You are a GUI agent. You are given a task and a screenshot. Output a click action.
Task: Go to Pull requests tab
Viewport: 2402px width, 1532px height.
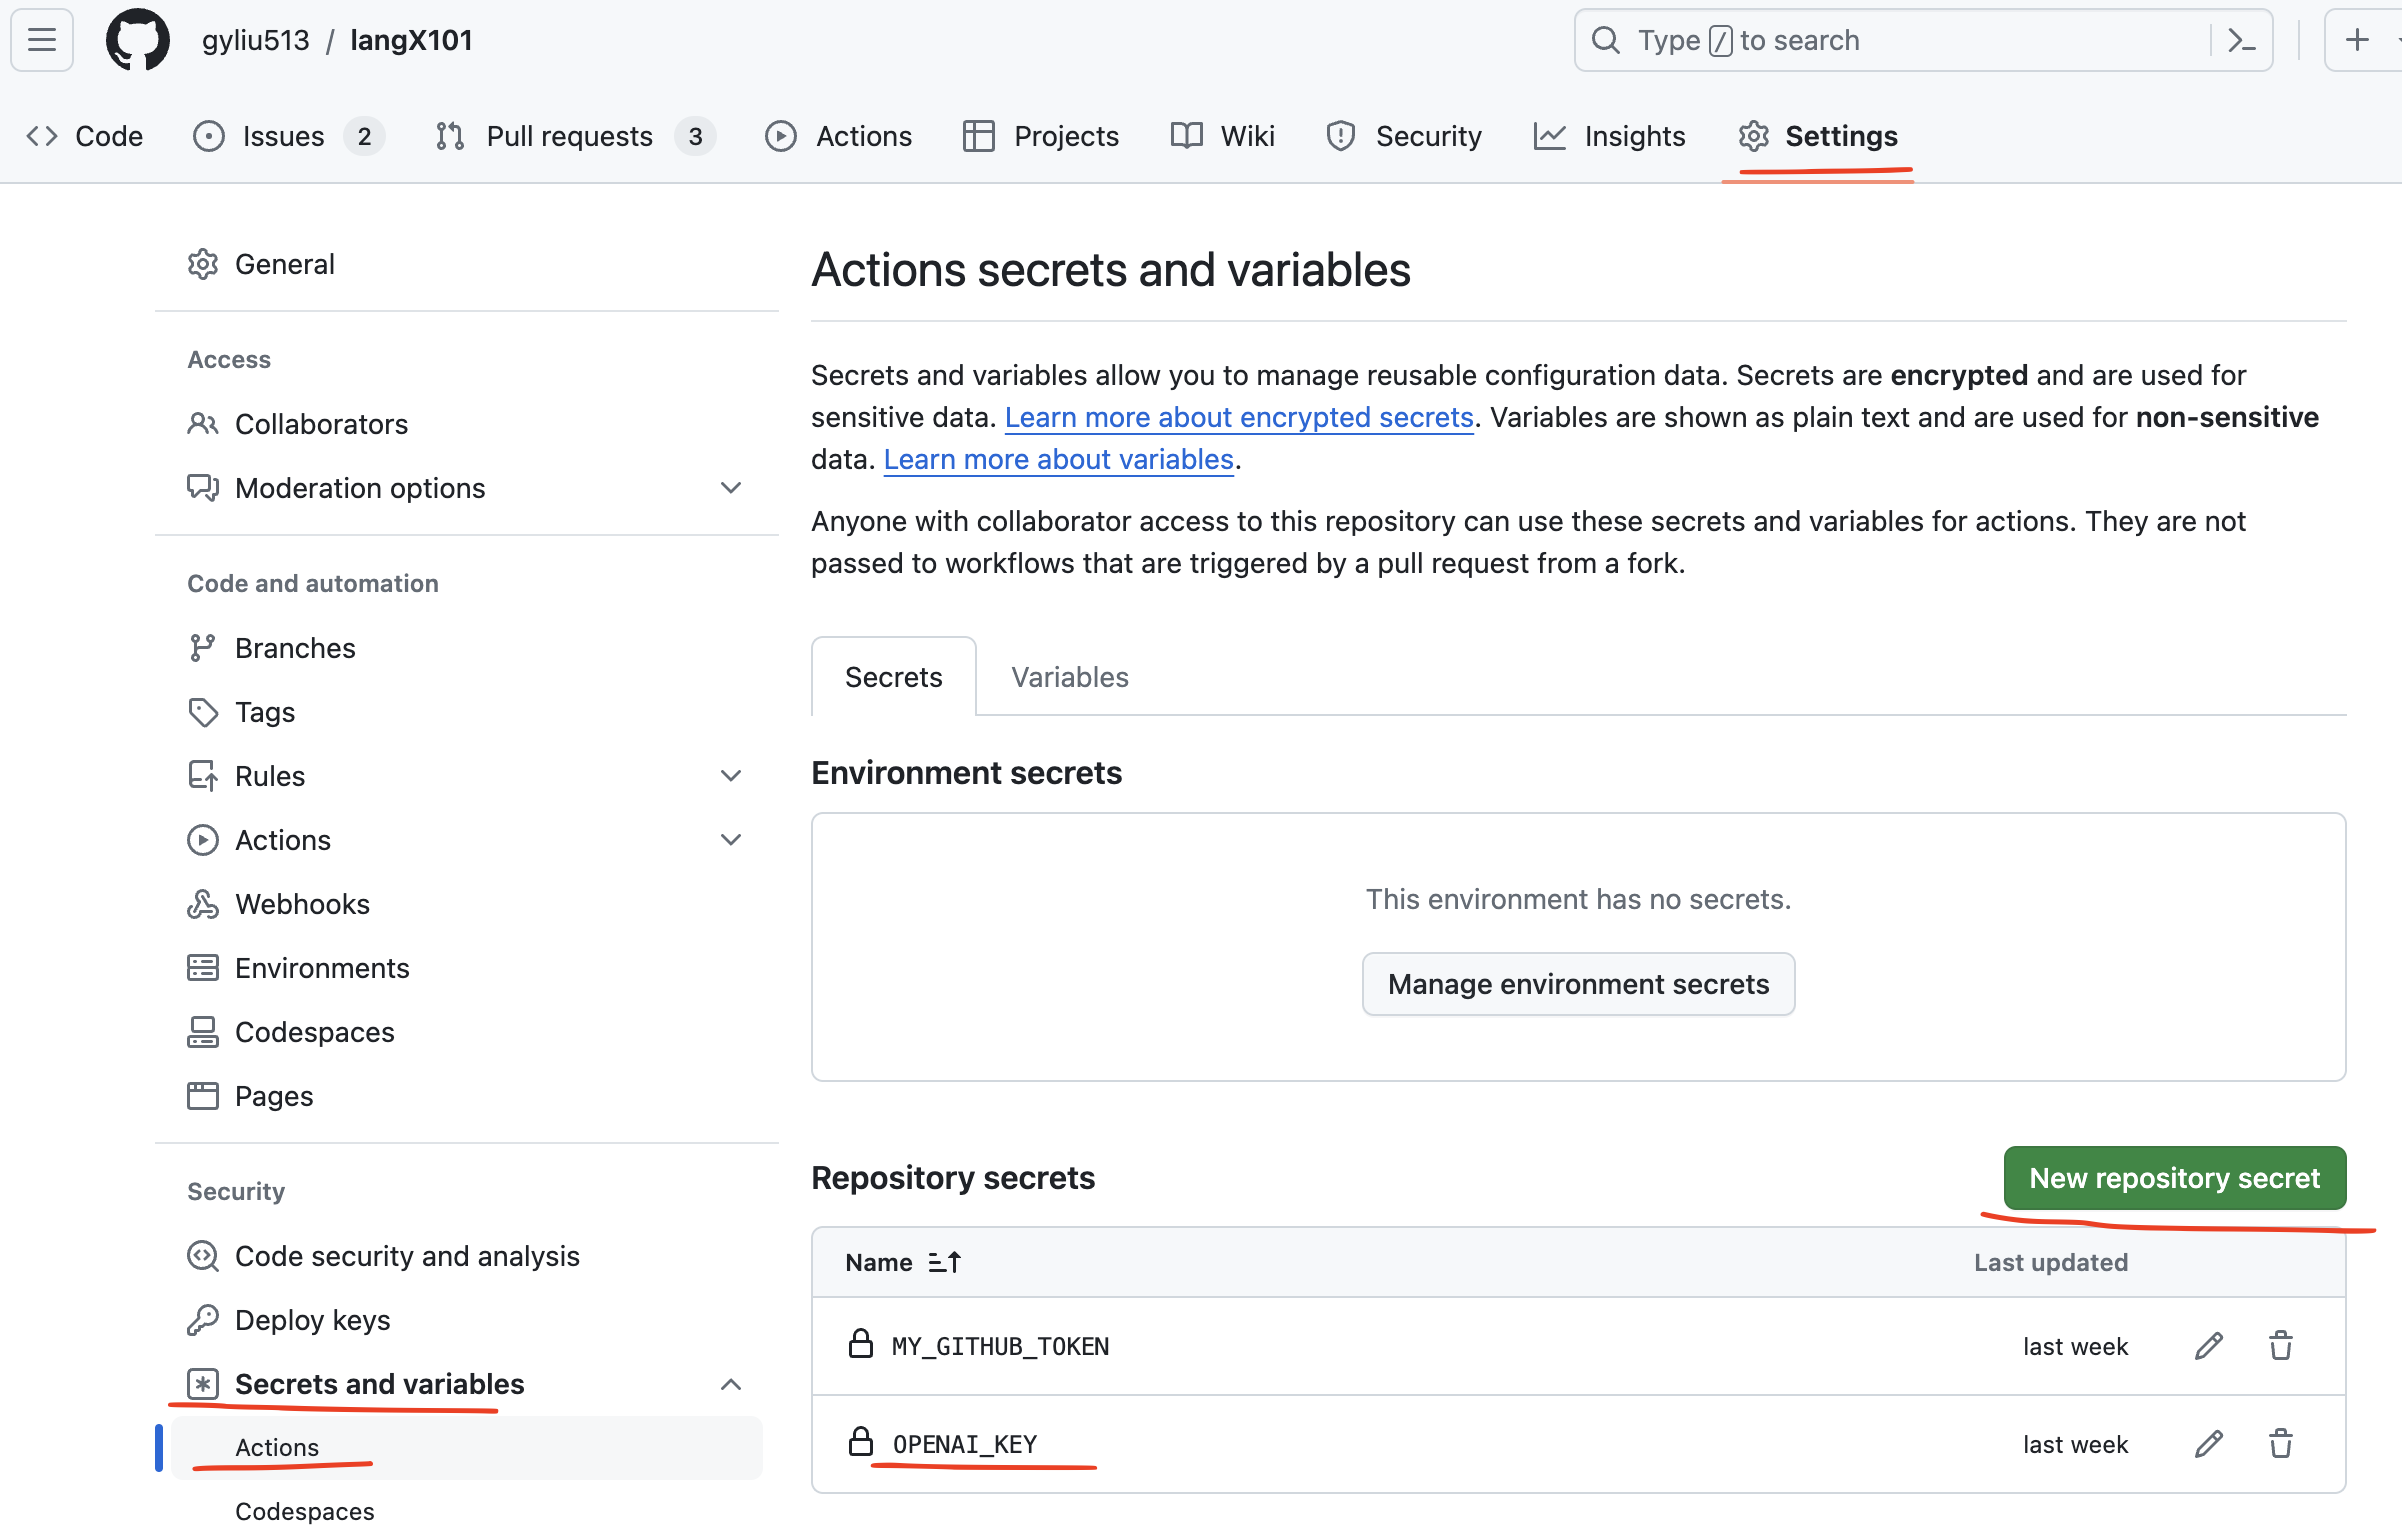pos(576,136)
